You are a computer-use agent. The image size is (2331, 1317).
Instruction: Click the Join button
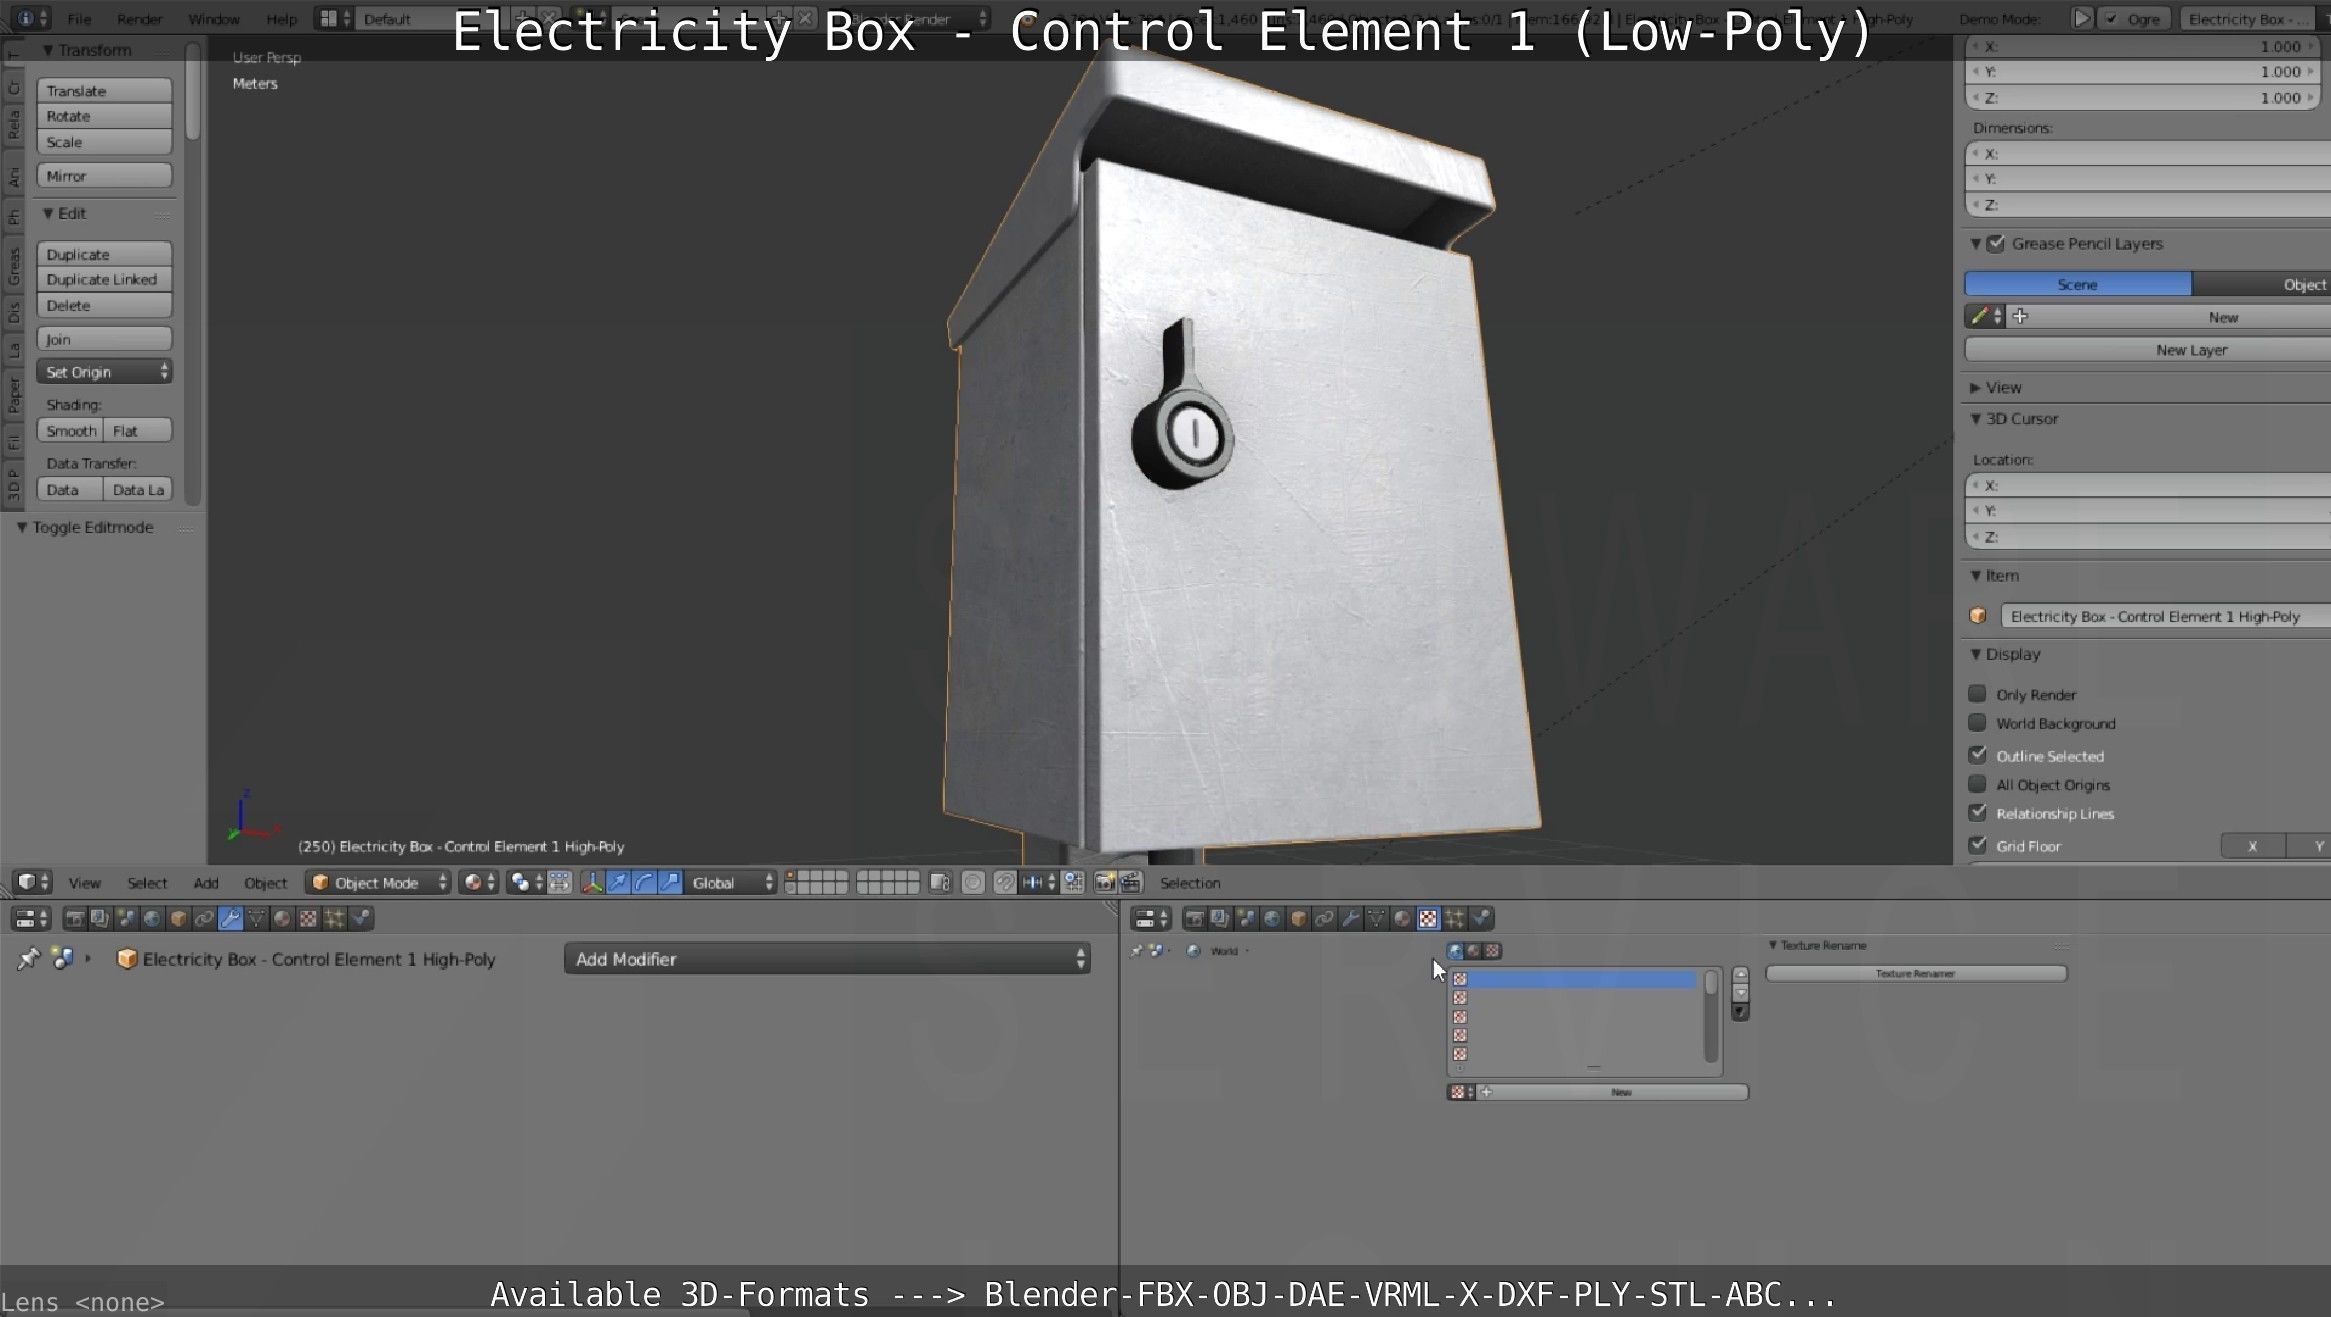pos(105,339)
